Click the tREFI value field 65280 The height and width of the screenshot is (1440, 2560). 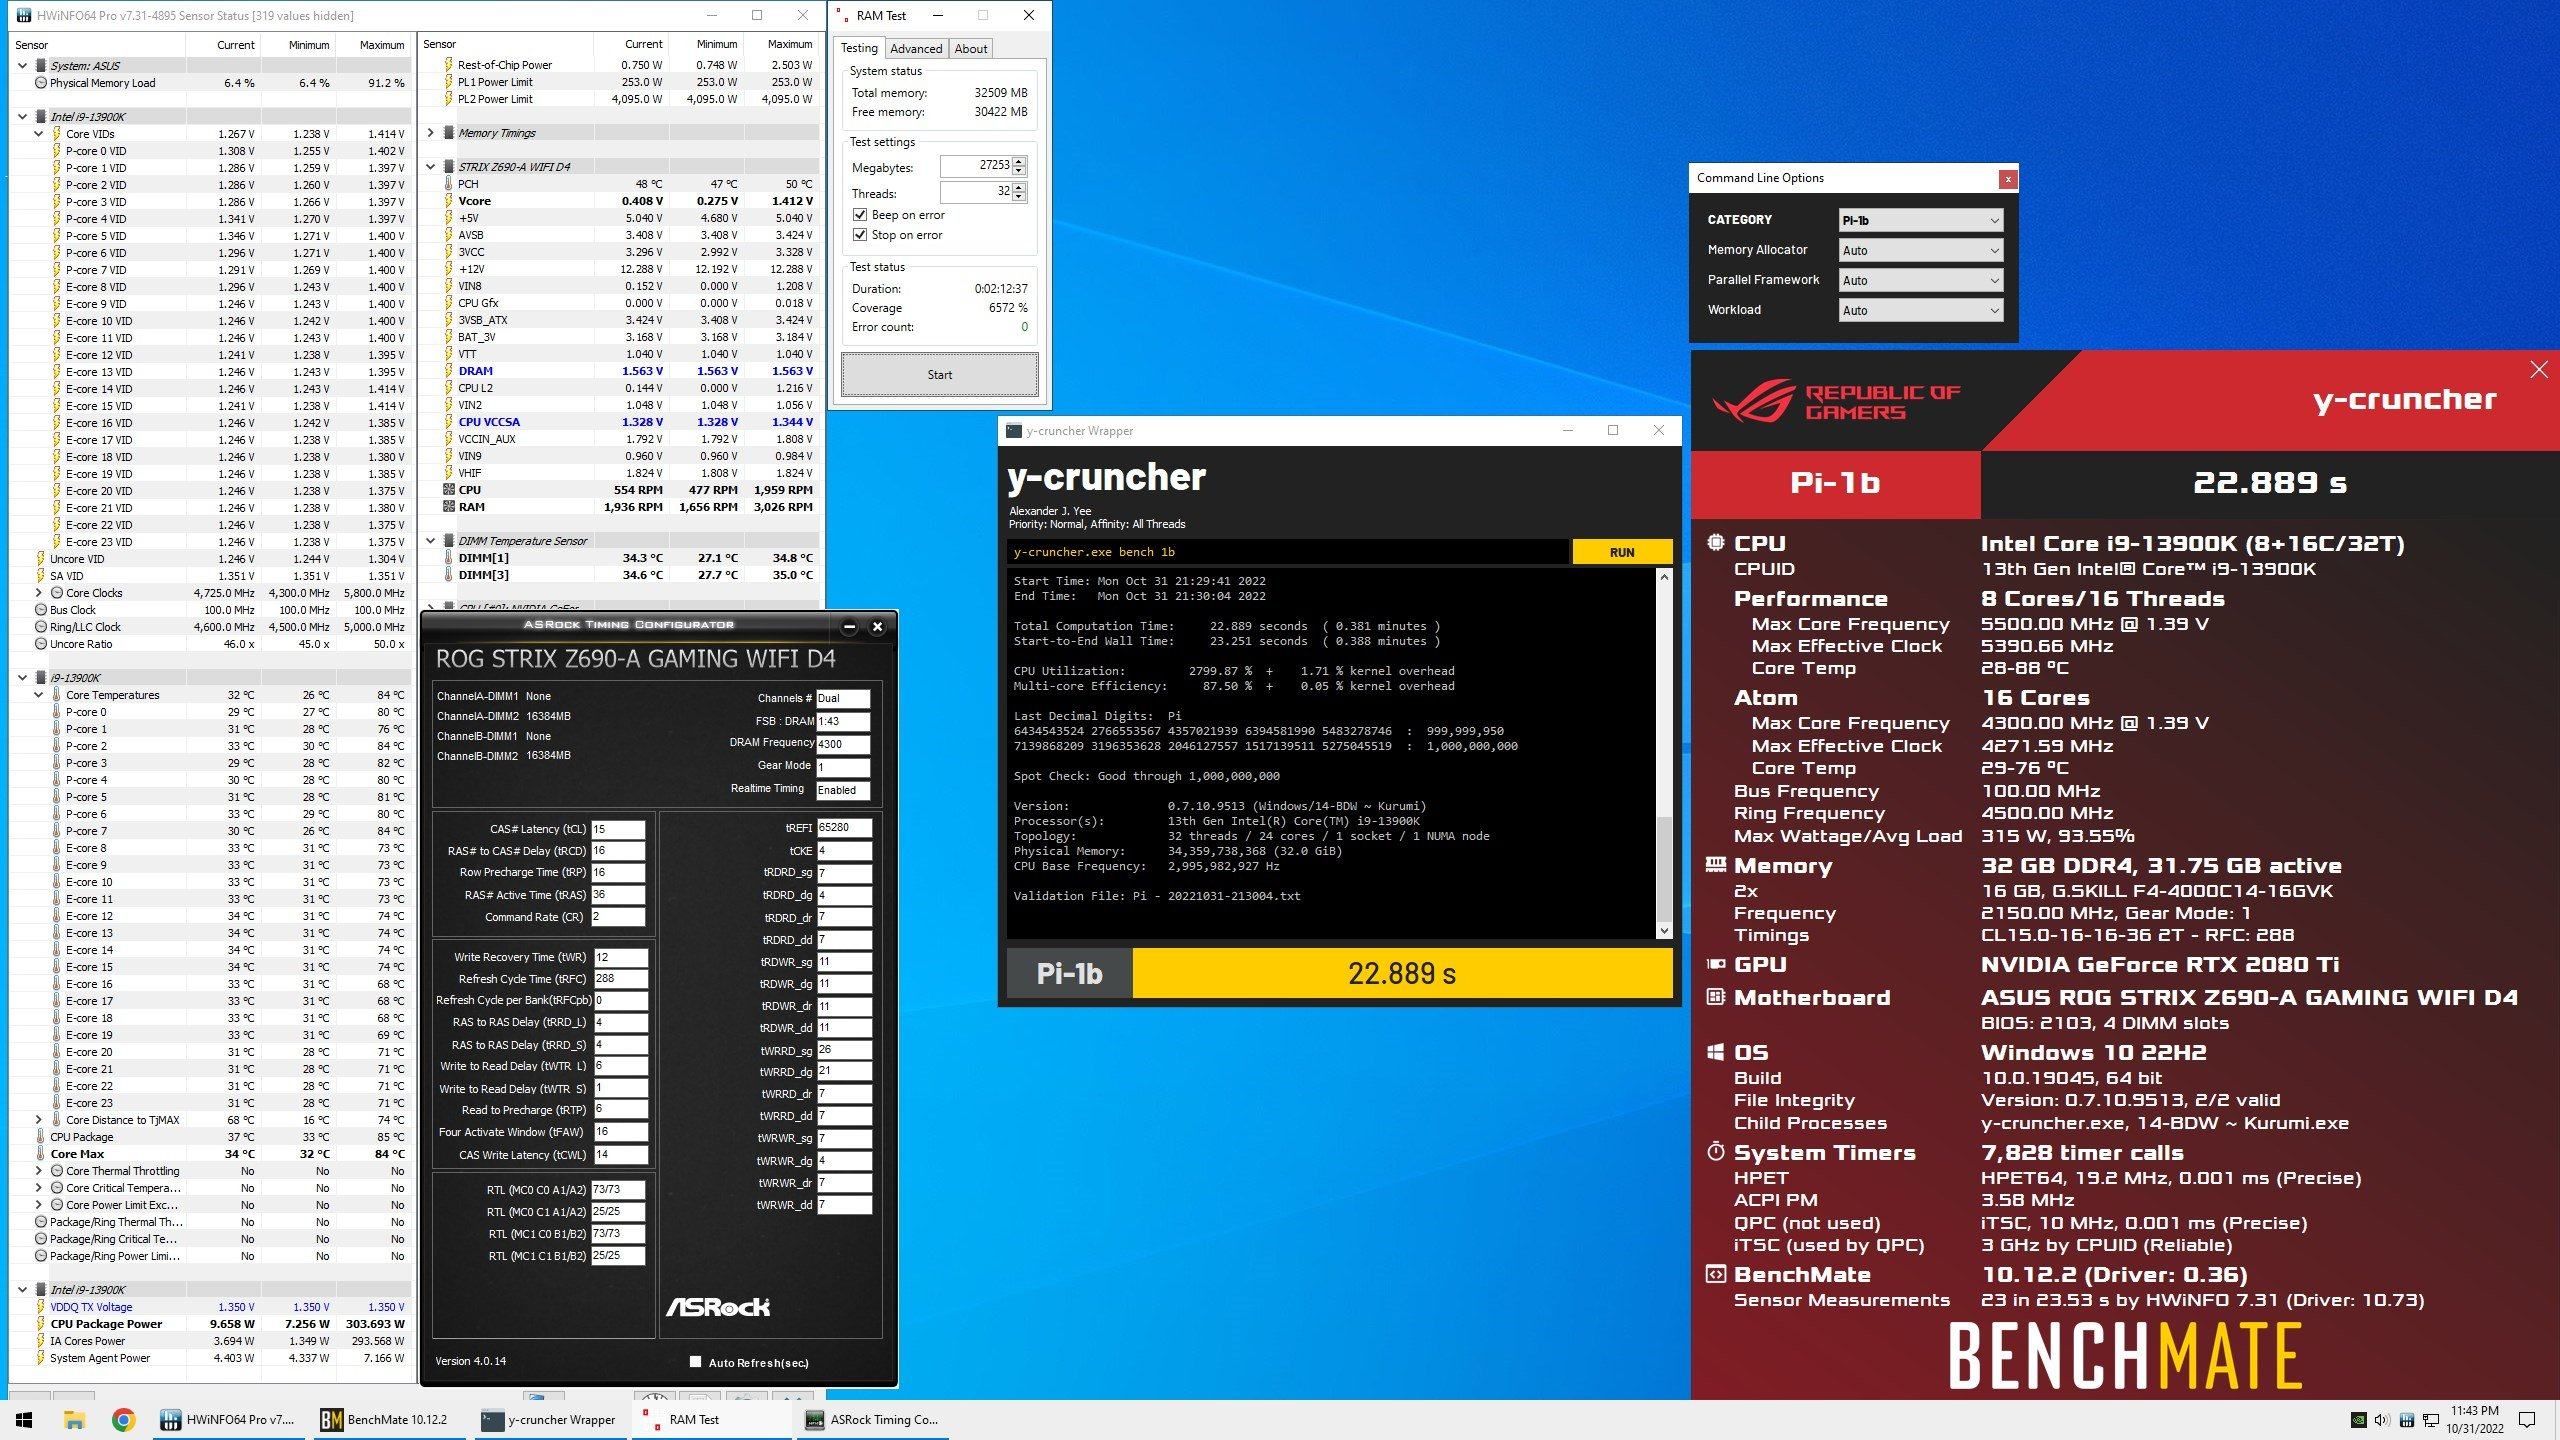tap(844, 828)
